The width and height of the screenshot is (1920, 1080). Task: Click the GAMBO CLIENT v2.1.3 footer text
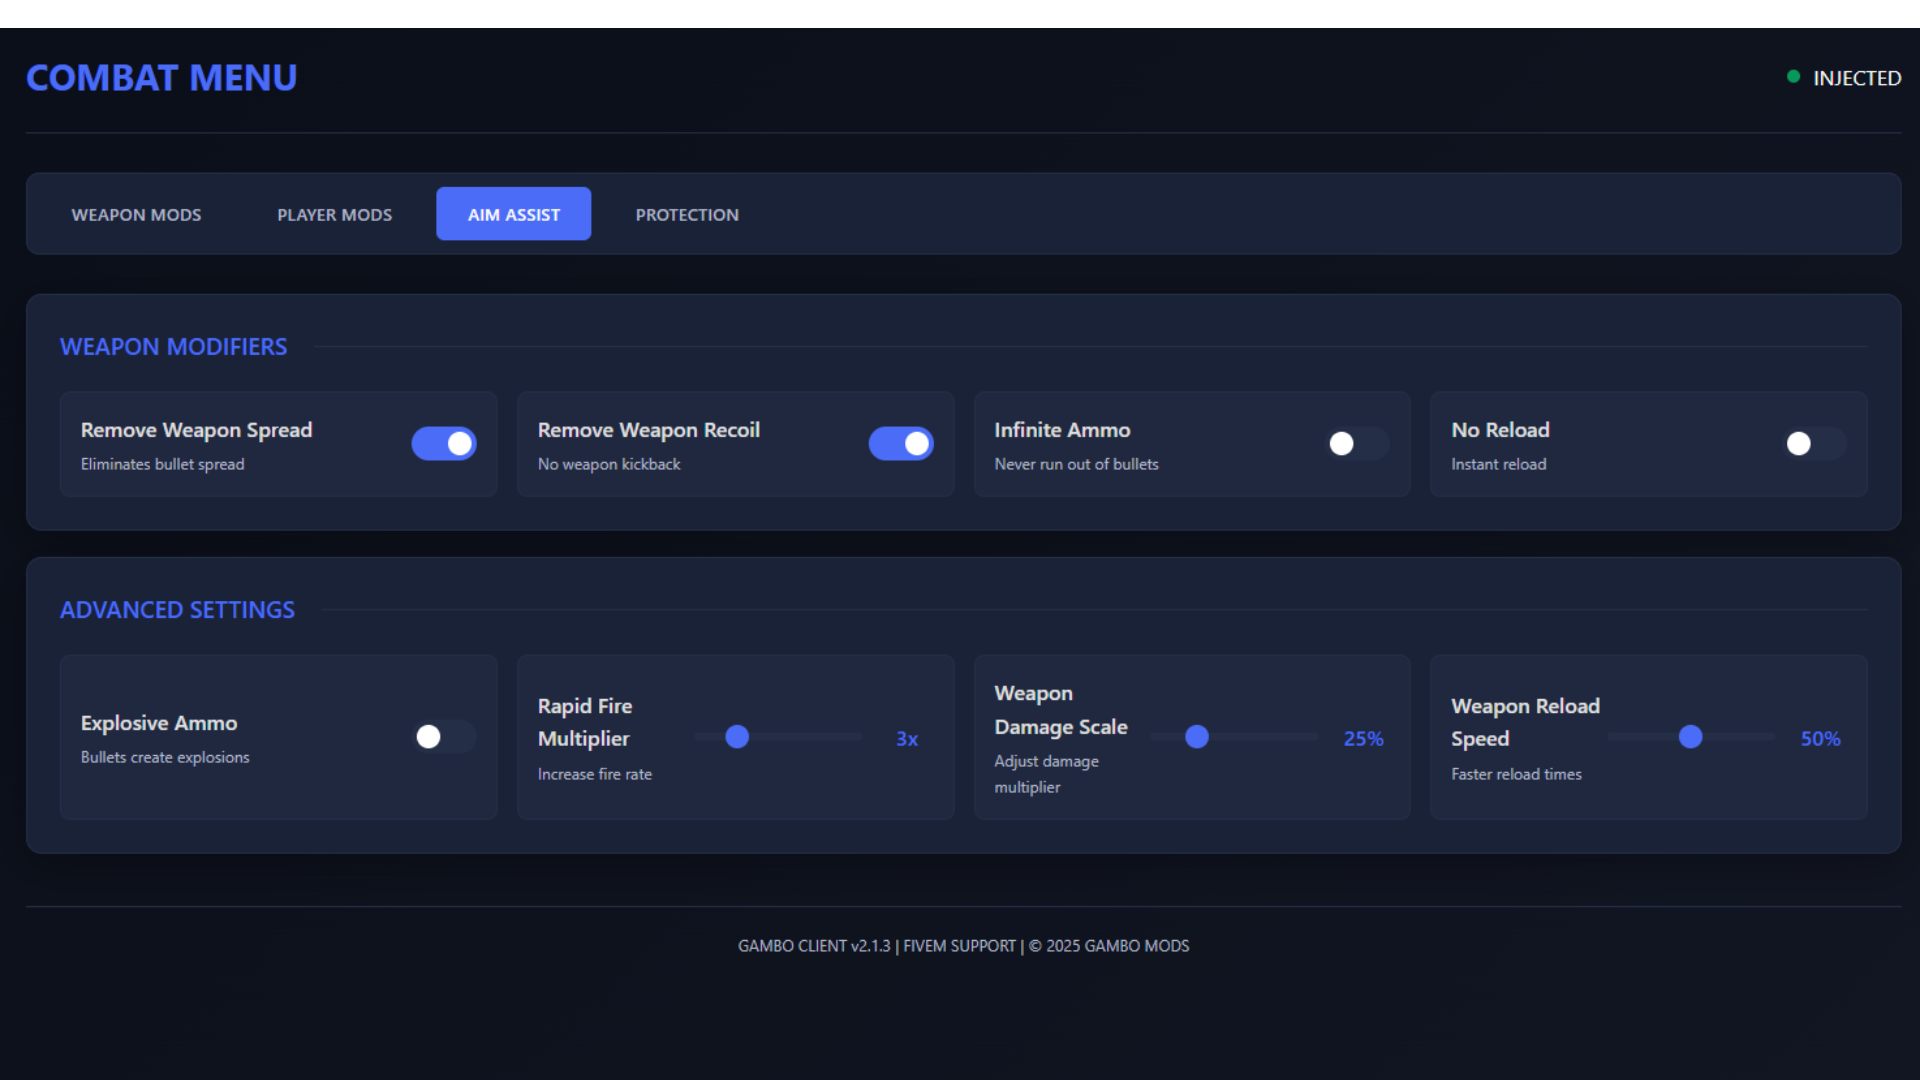(x=813, y=945)
